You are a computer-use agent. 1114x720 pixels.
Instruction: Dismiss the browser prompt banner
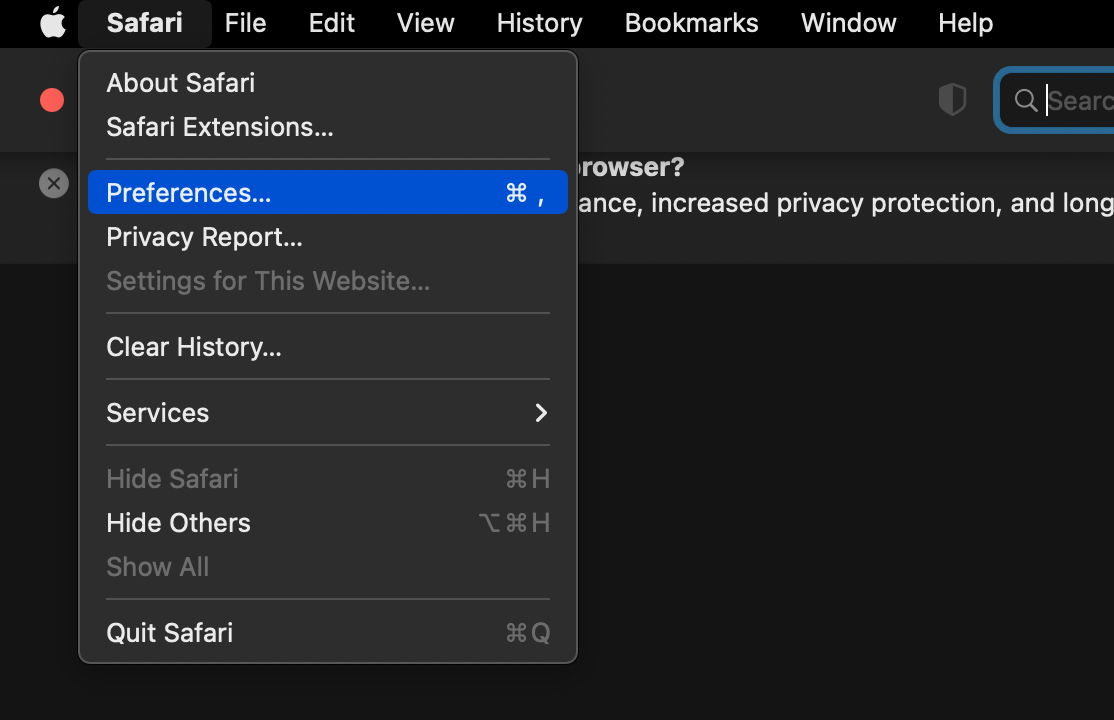(53, 183)
